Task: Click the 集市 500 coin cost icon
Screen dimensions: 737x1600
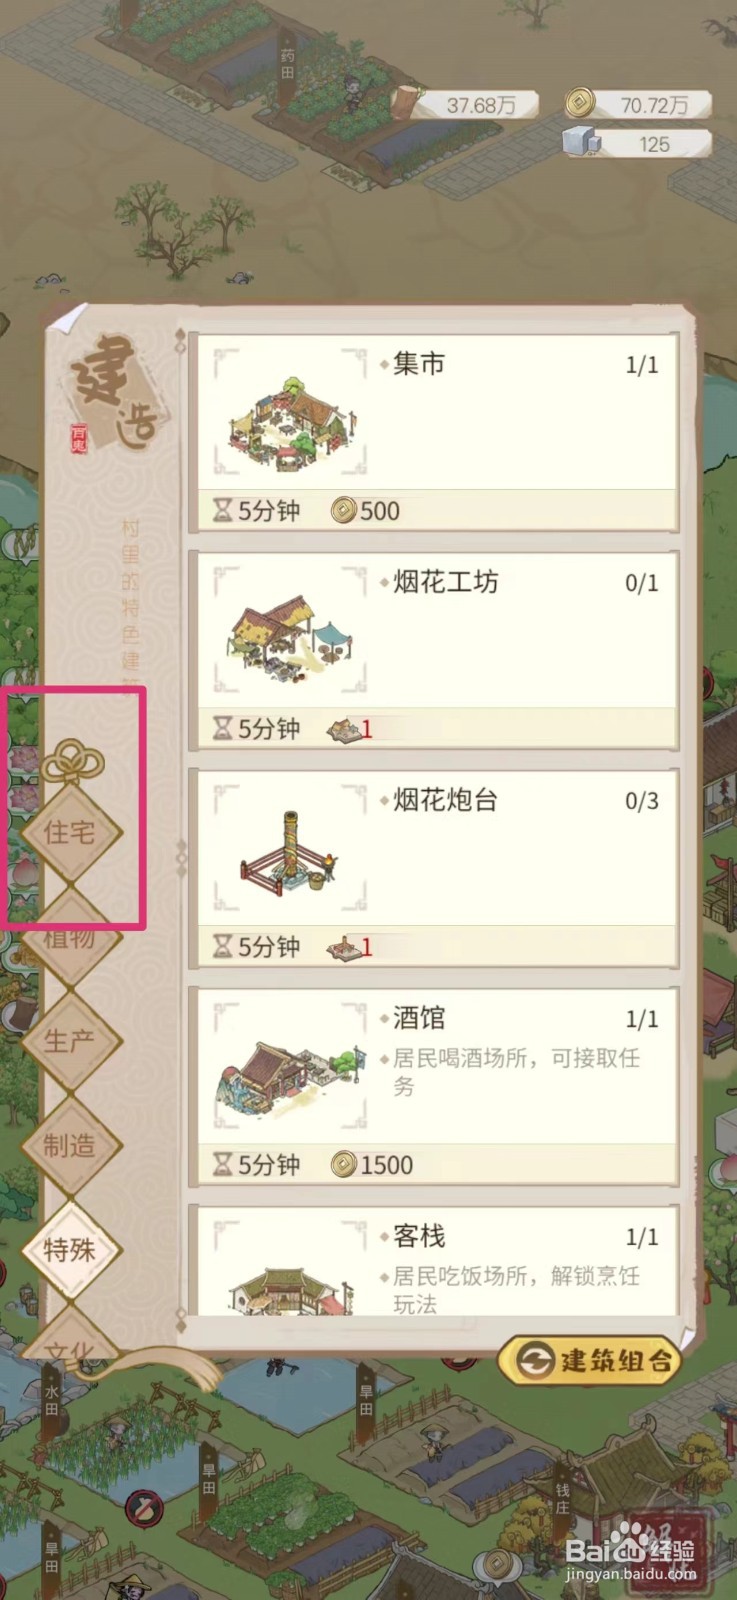Action: pyautogui.click(x=344, y=511)
